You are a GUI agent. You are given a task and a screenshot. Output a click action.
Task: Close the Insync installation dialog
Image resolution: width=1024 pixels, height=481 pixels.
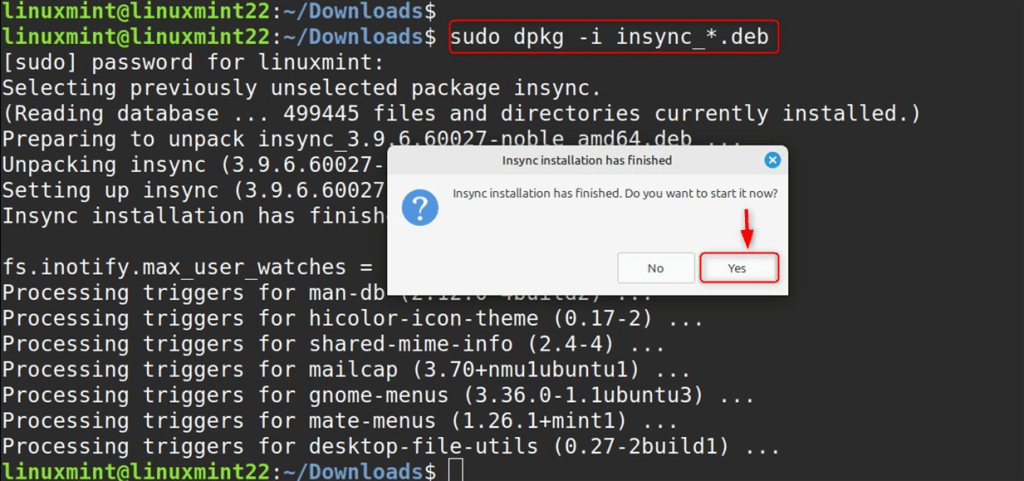(772, 160)
